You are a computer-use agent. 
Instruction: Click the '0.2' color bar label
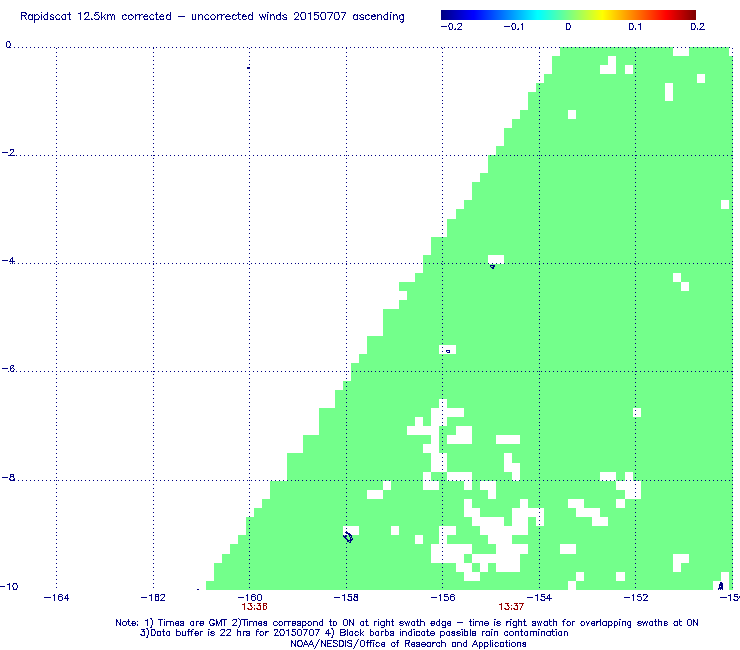pos(698,27)
